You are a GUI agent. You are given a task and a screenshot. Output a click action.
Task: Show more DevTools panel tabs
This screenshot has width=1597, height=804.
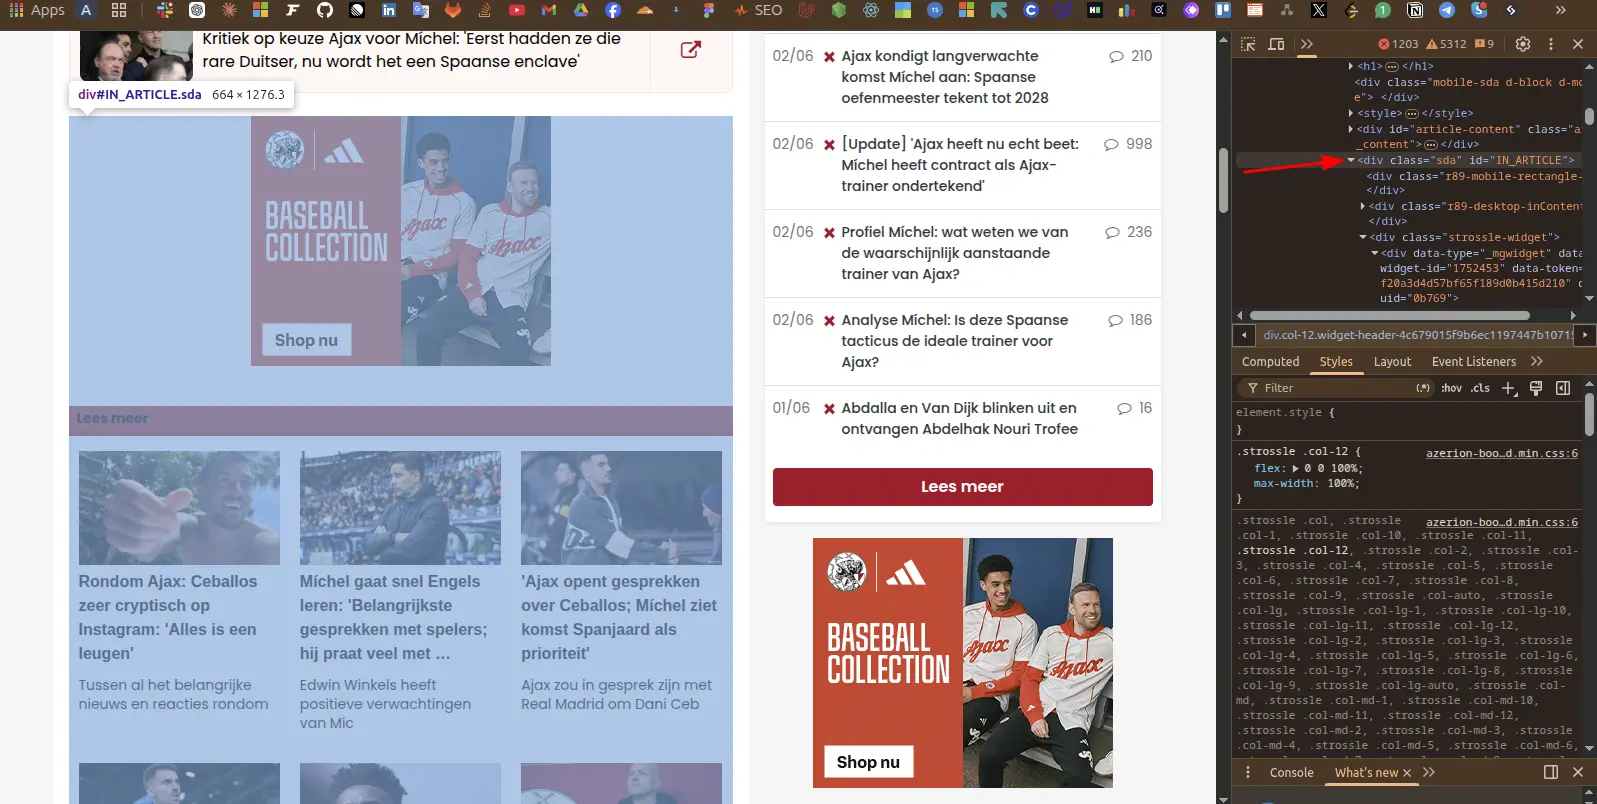point(1307,44)
